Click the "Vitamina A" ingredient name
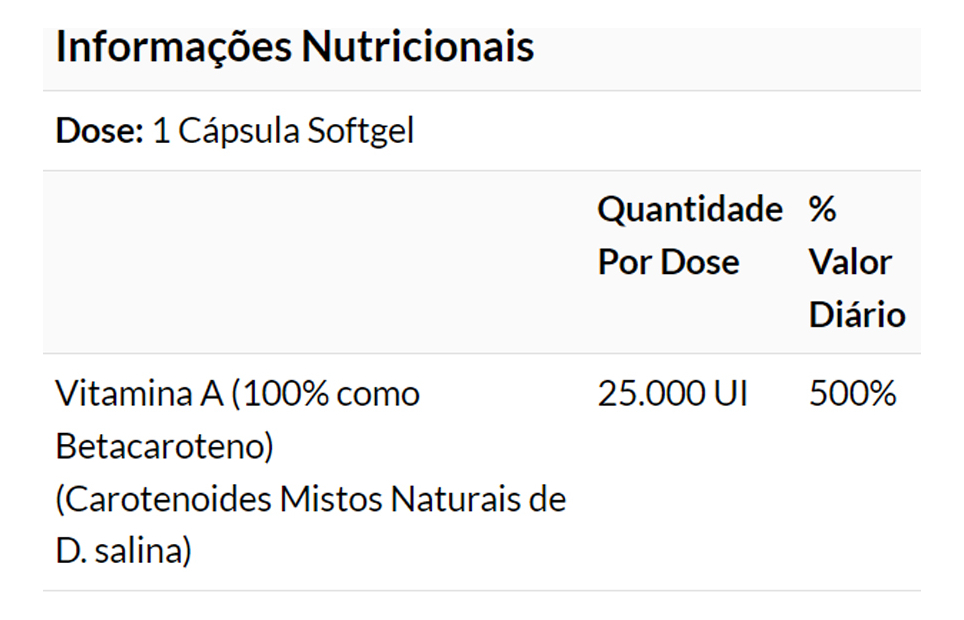This screenshot has height=620, width=964. coord(139,394)
